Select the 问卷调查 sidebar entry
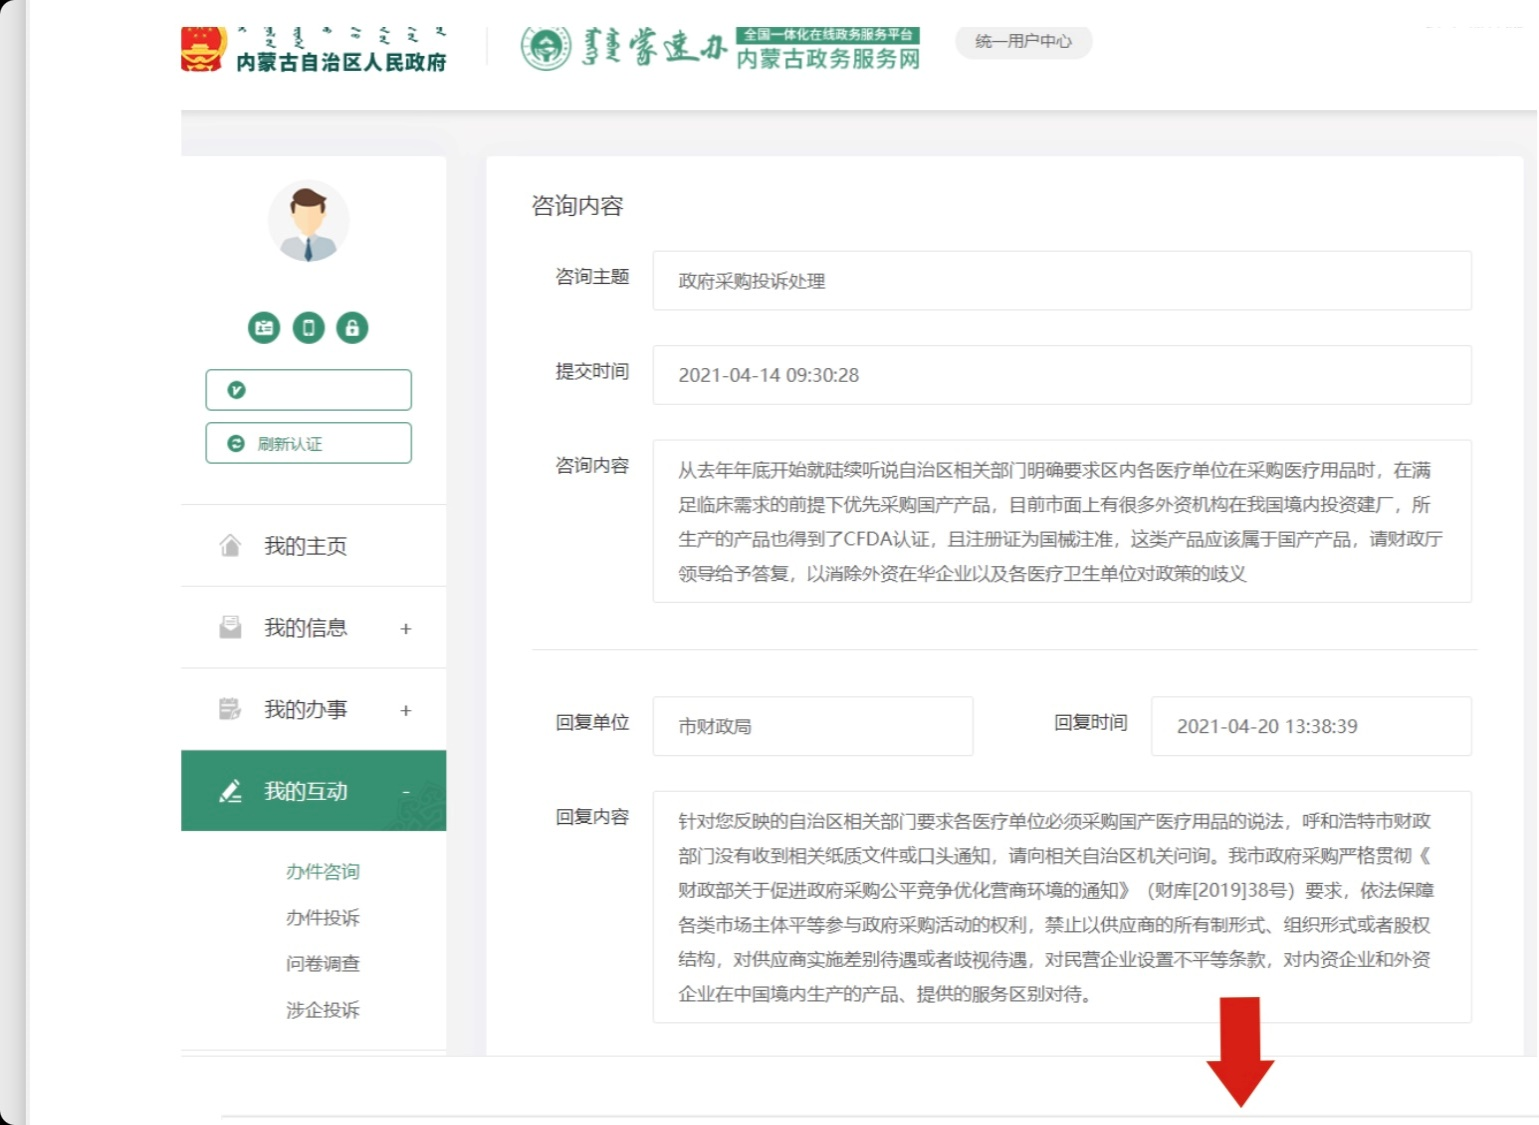 click(321, 963)
